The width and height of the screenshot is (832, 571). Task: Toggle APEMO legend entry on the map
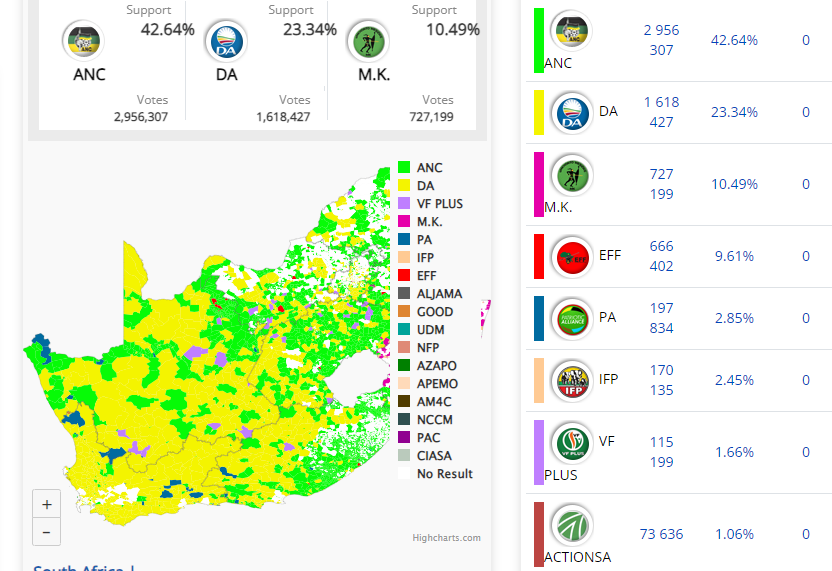(428, 384)
